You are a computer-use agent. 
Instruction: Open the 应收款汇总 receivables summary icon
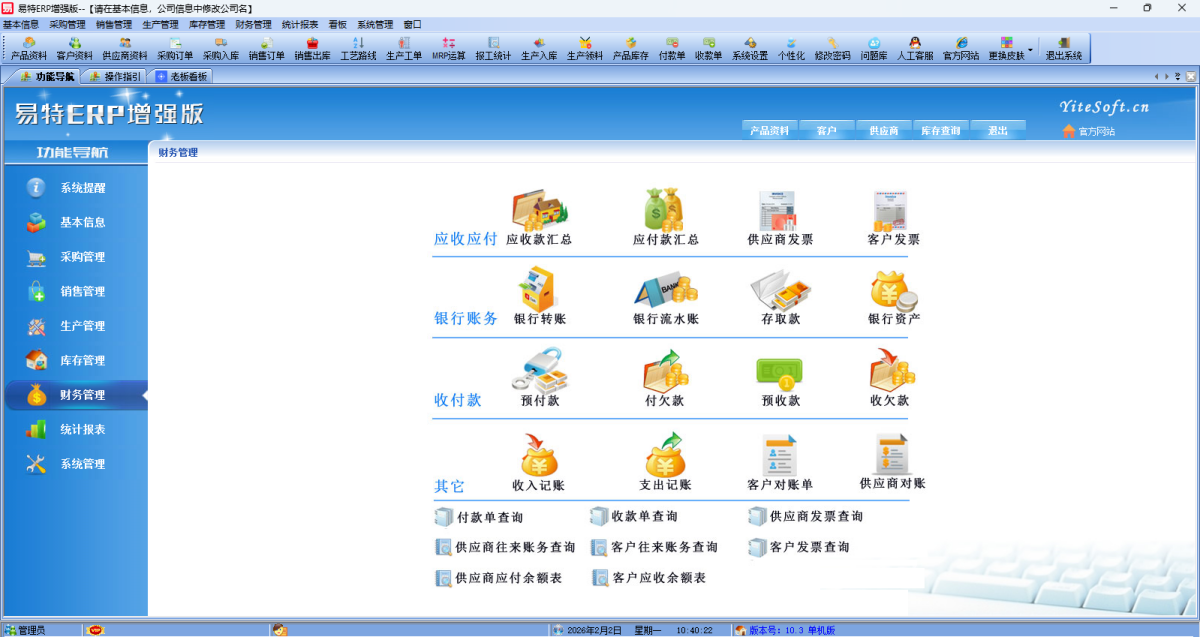tap(540, 212)
